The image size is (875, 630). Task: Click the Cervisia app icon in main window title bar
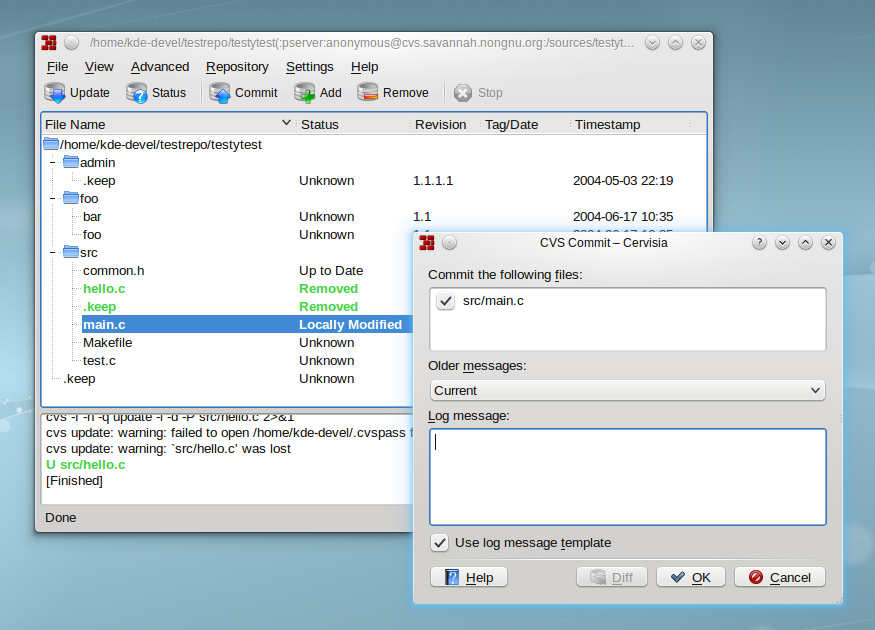coord(49,43)
